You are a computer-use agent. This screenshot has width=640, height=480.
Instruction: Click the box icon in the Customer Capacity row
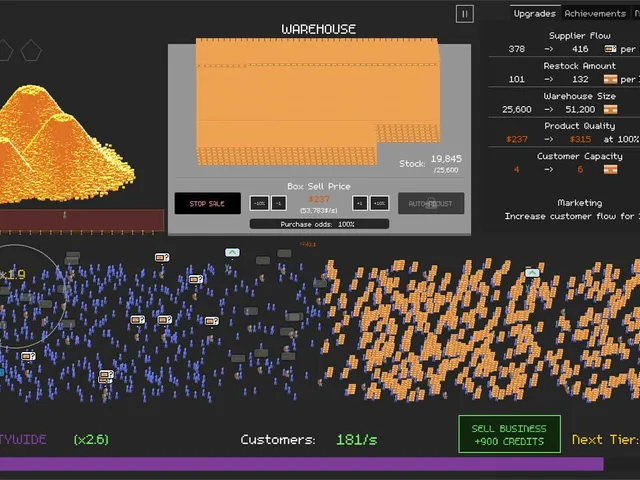610,169
